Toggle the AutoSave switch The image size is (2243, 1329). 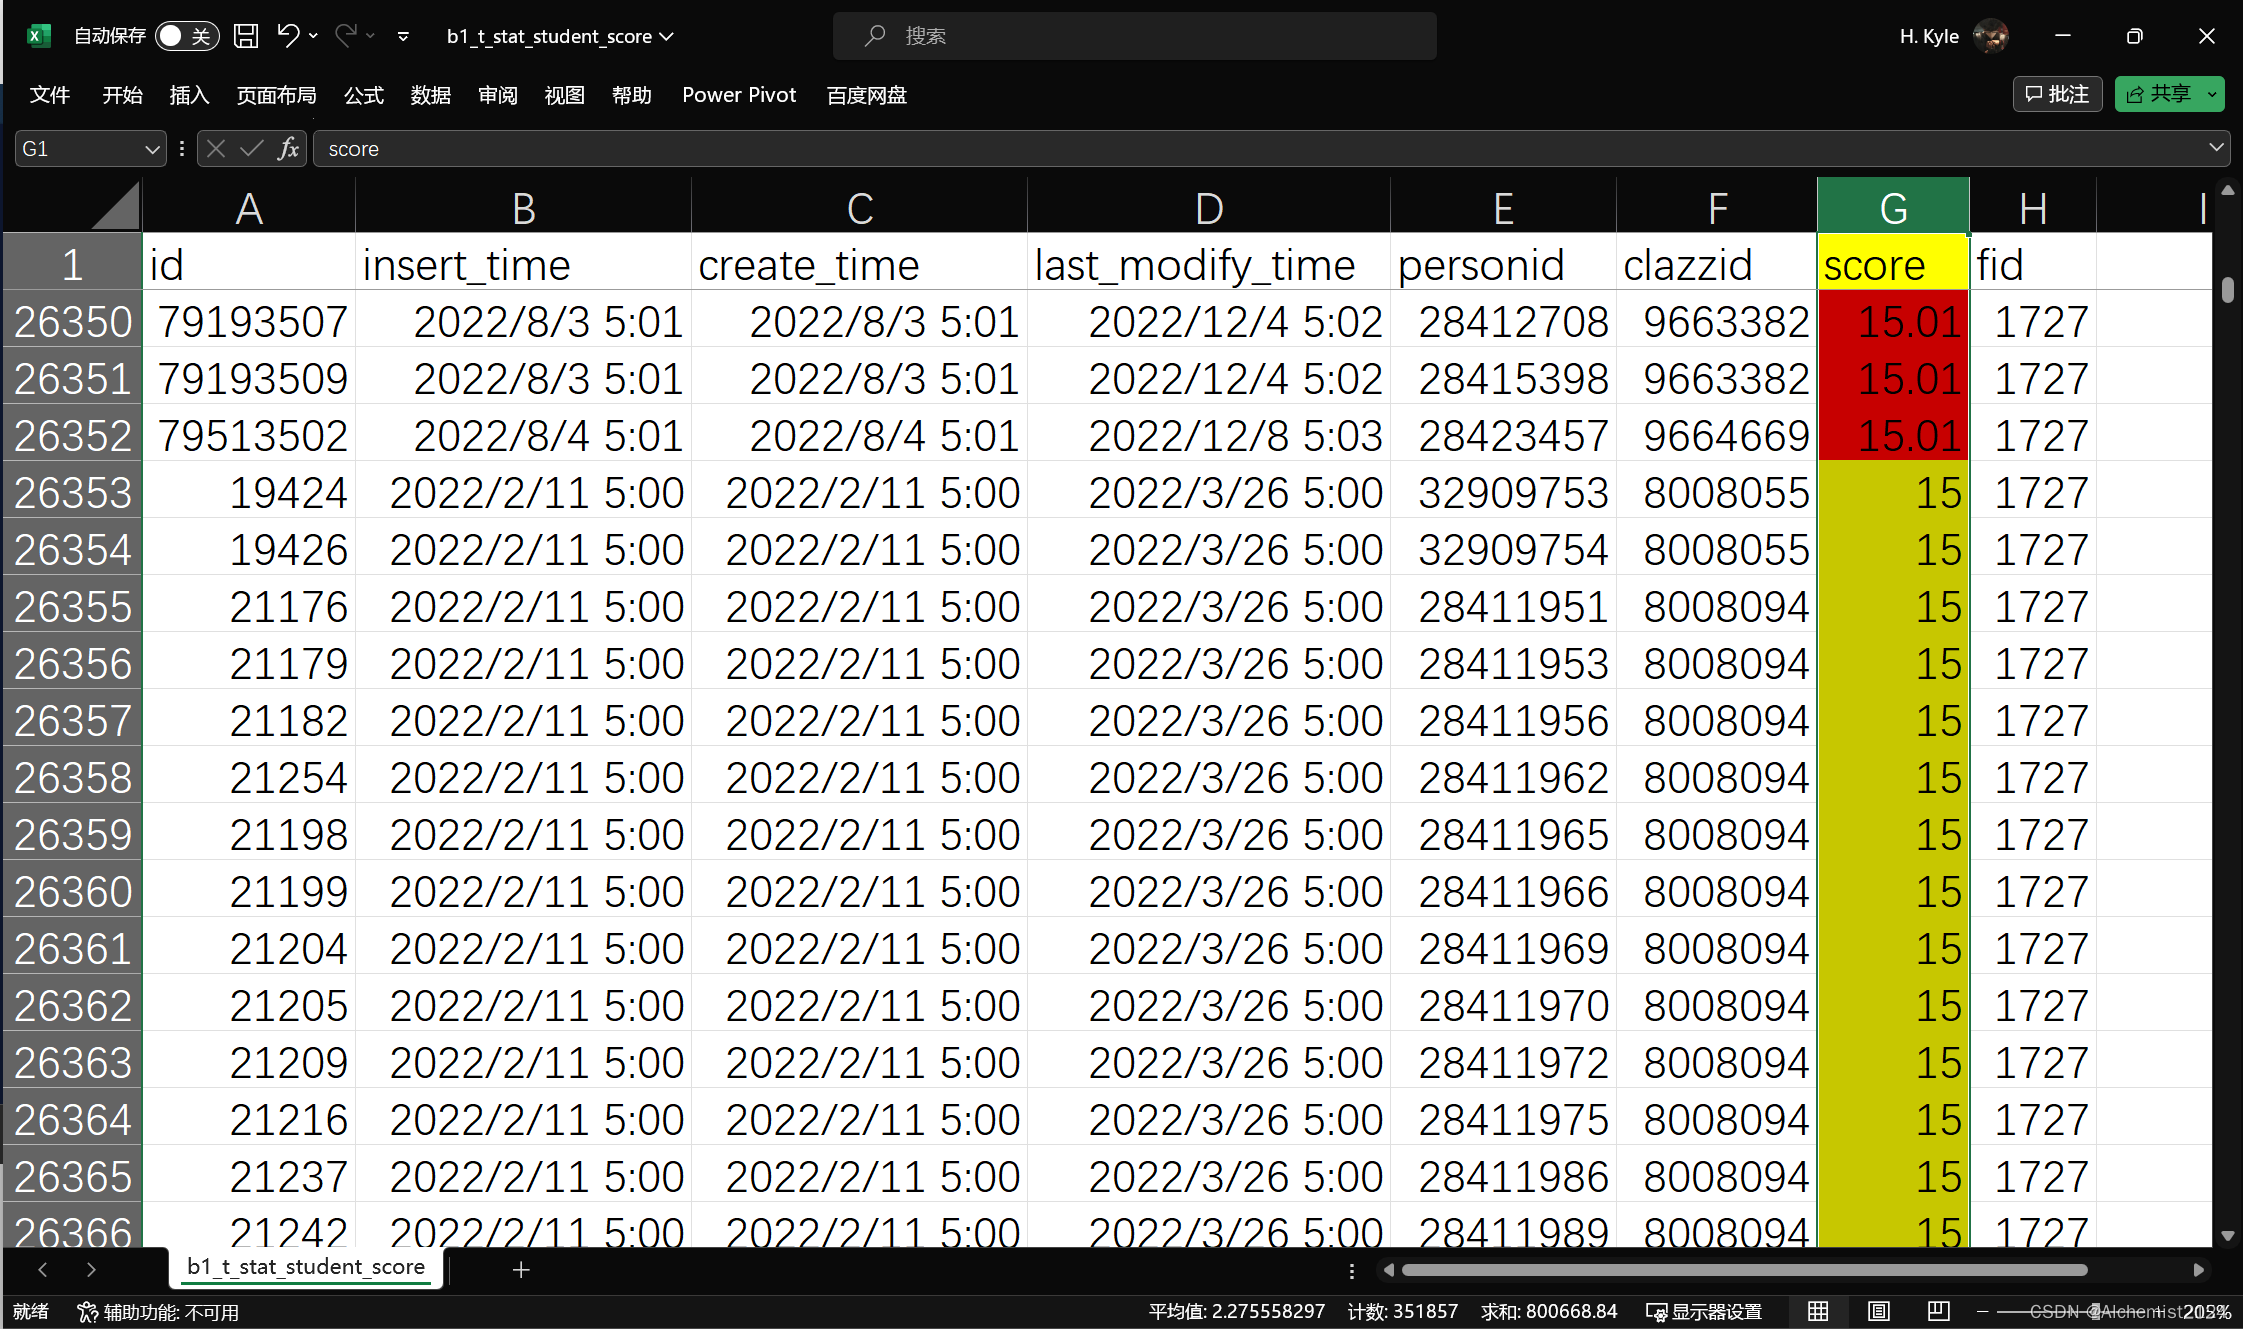pyautogui.click(x=186, y=36)
